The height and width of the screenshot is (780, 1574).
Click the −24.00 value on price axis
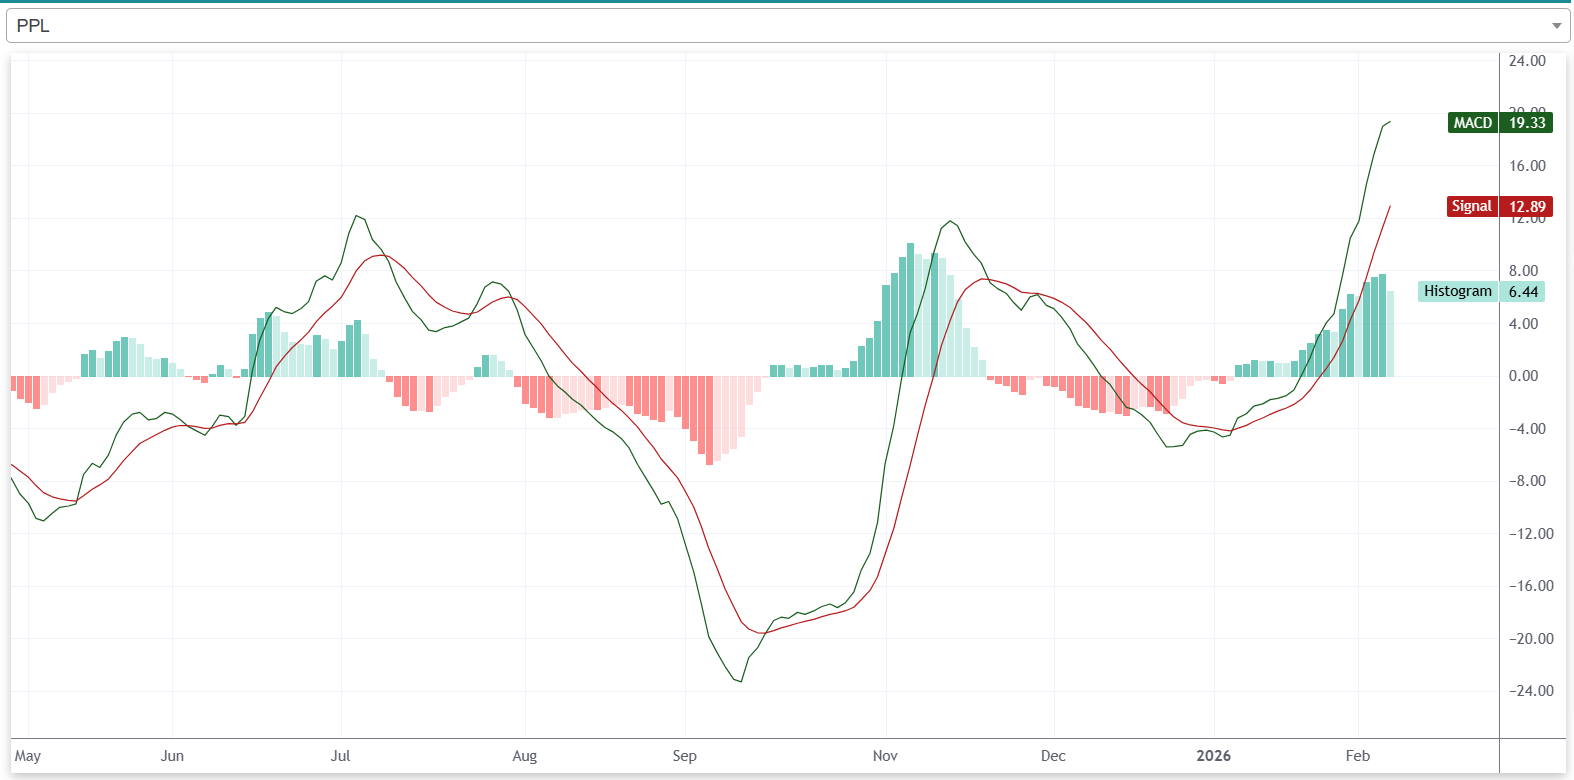(1530, 691)
